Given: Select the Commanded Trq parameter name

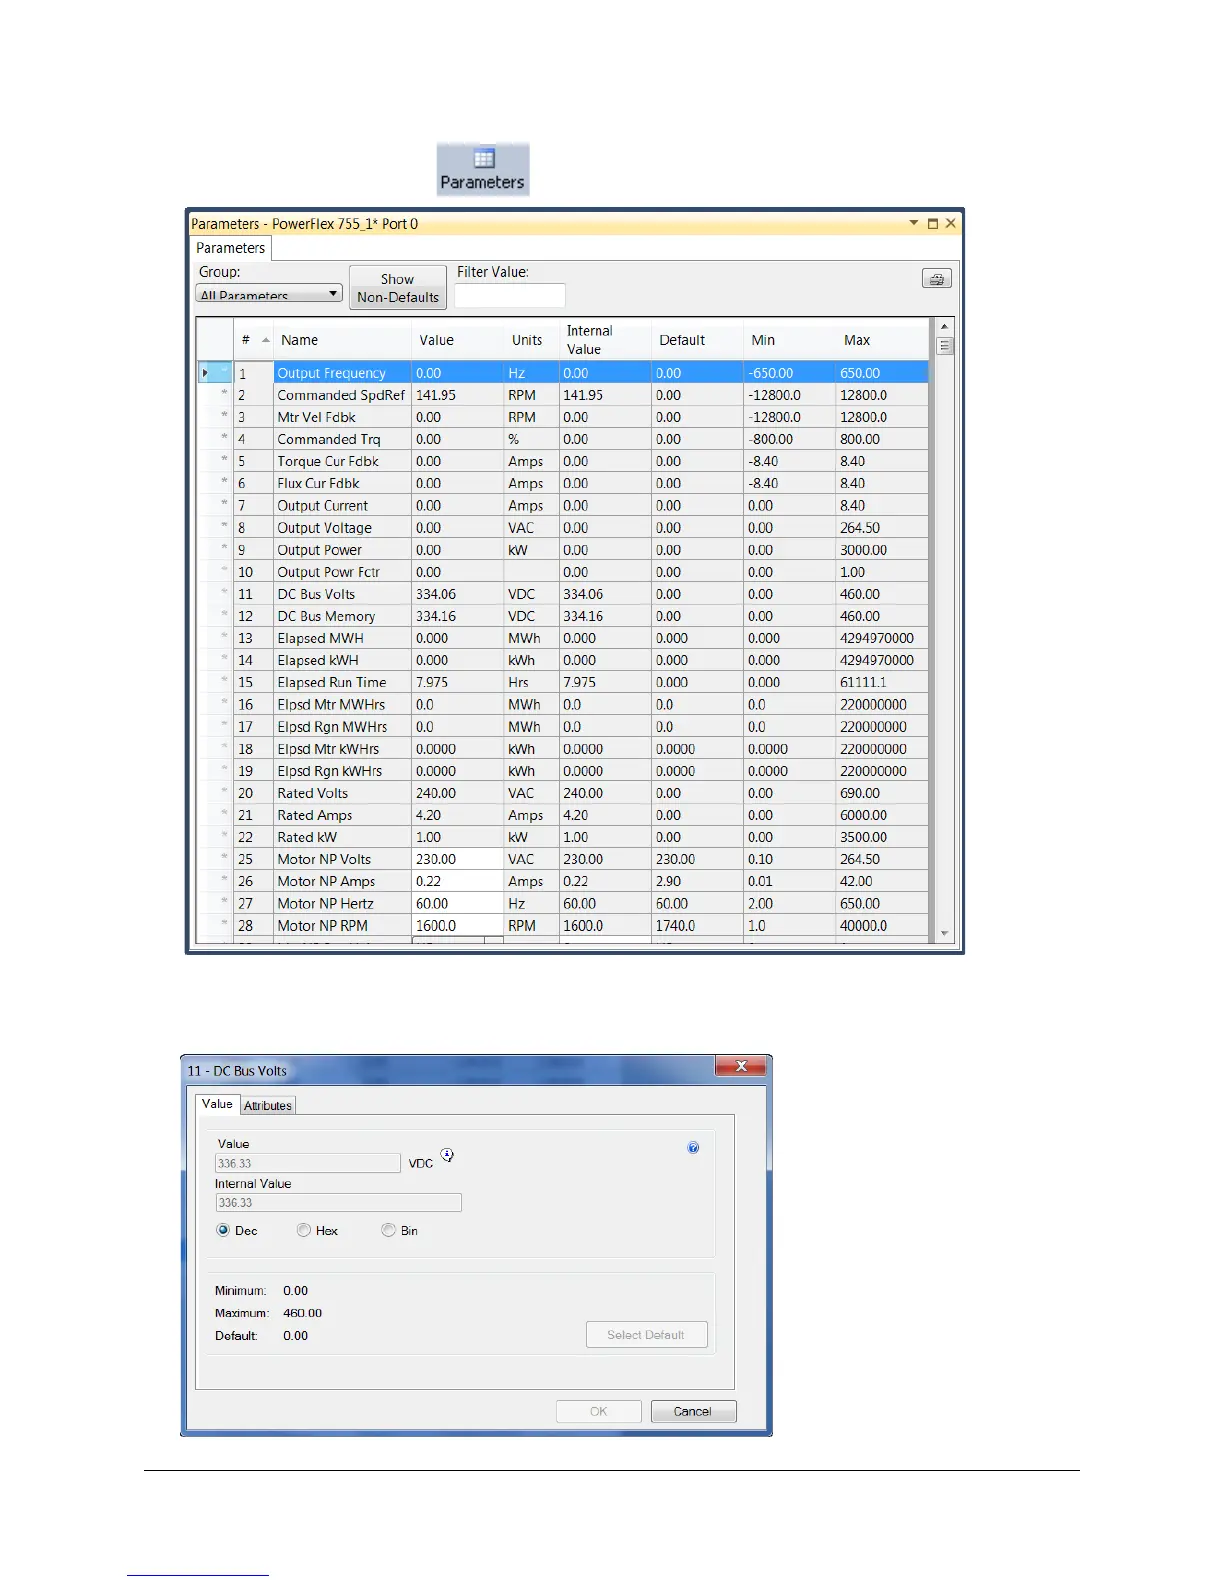Looking at the screenshot, I should (x=329, y=439).
